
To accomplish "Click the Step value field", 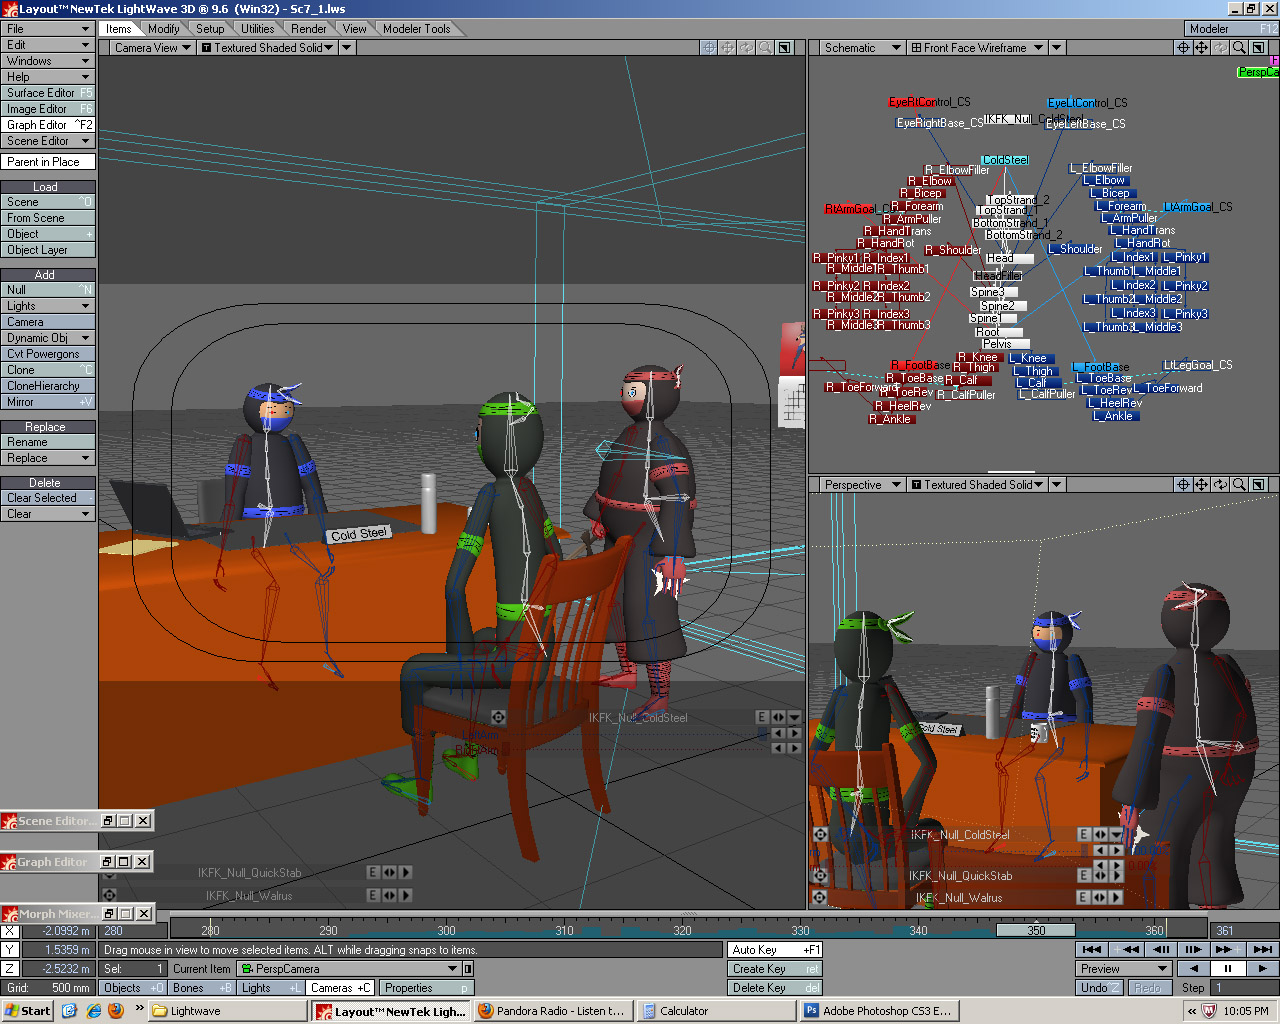I will tap(1245, 987).
